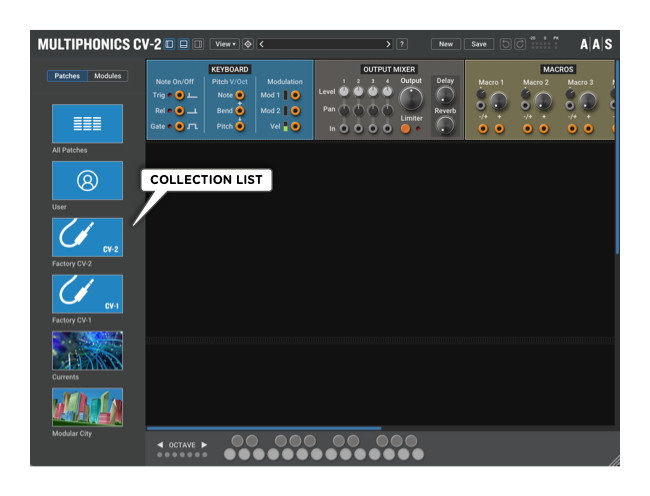Click the Macro 2 bipolar -/+ output jack

pos(528,129)
